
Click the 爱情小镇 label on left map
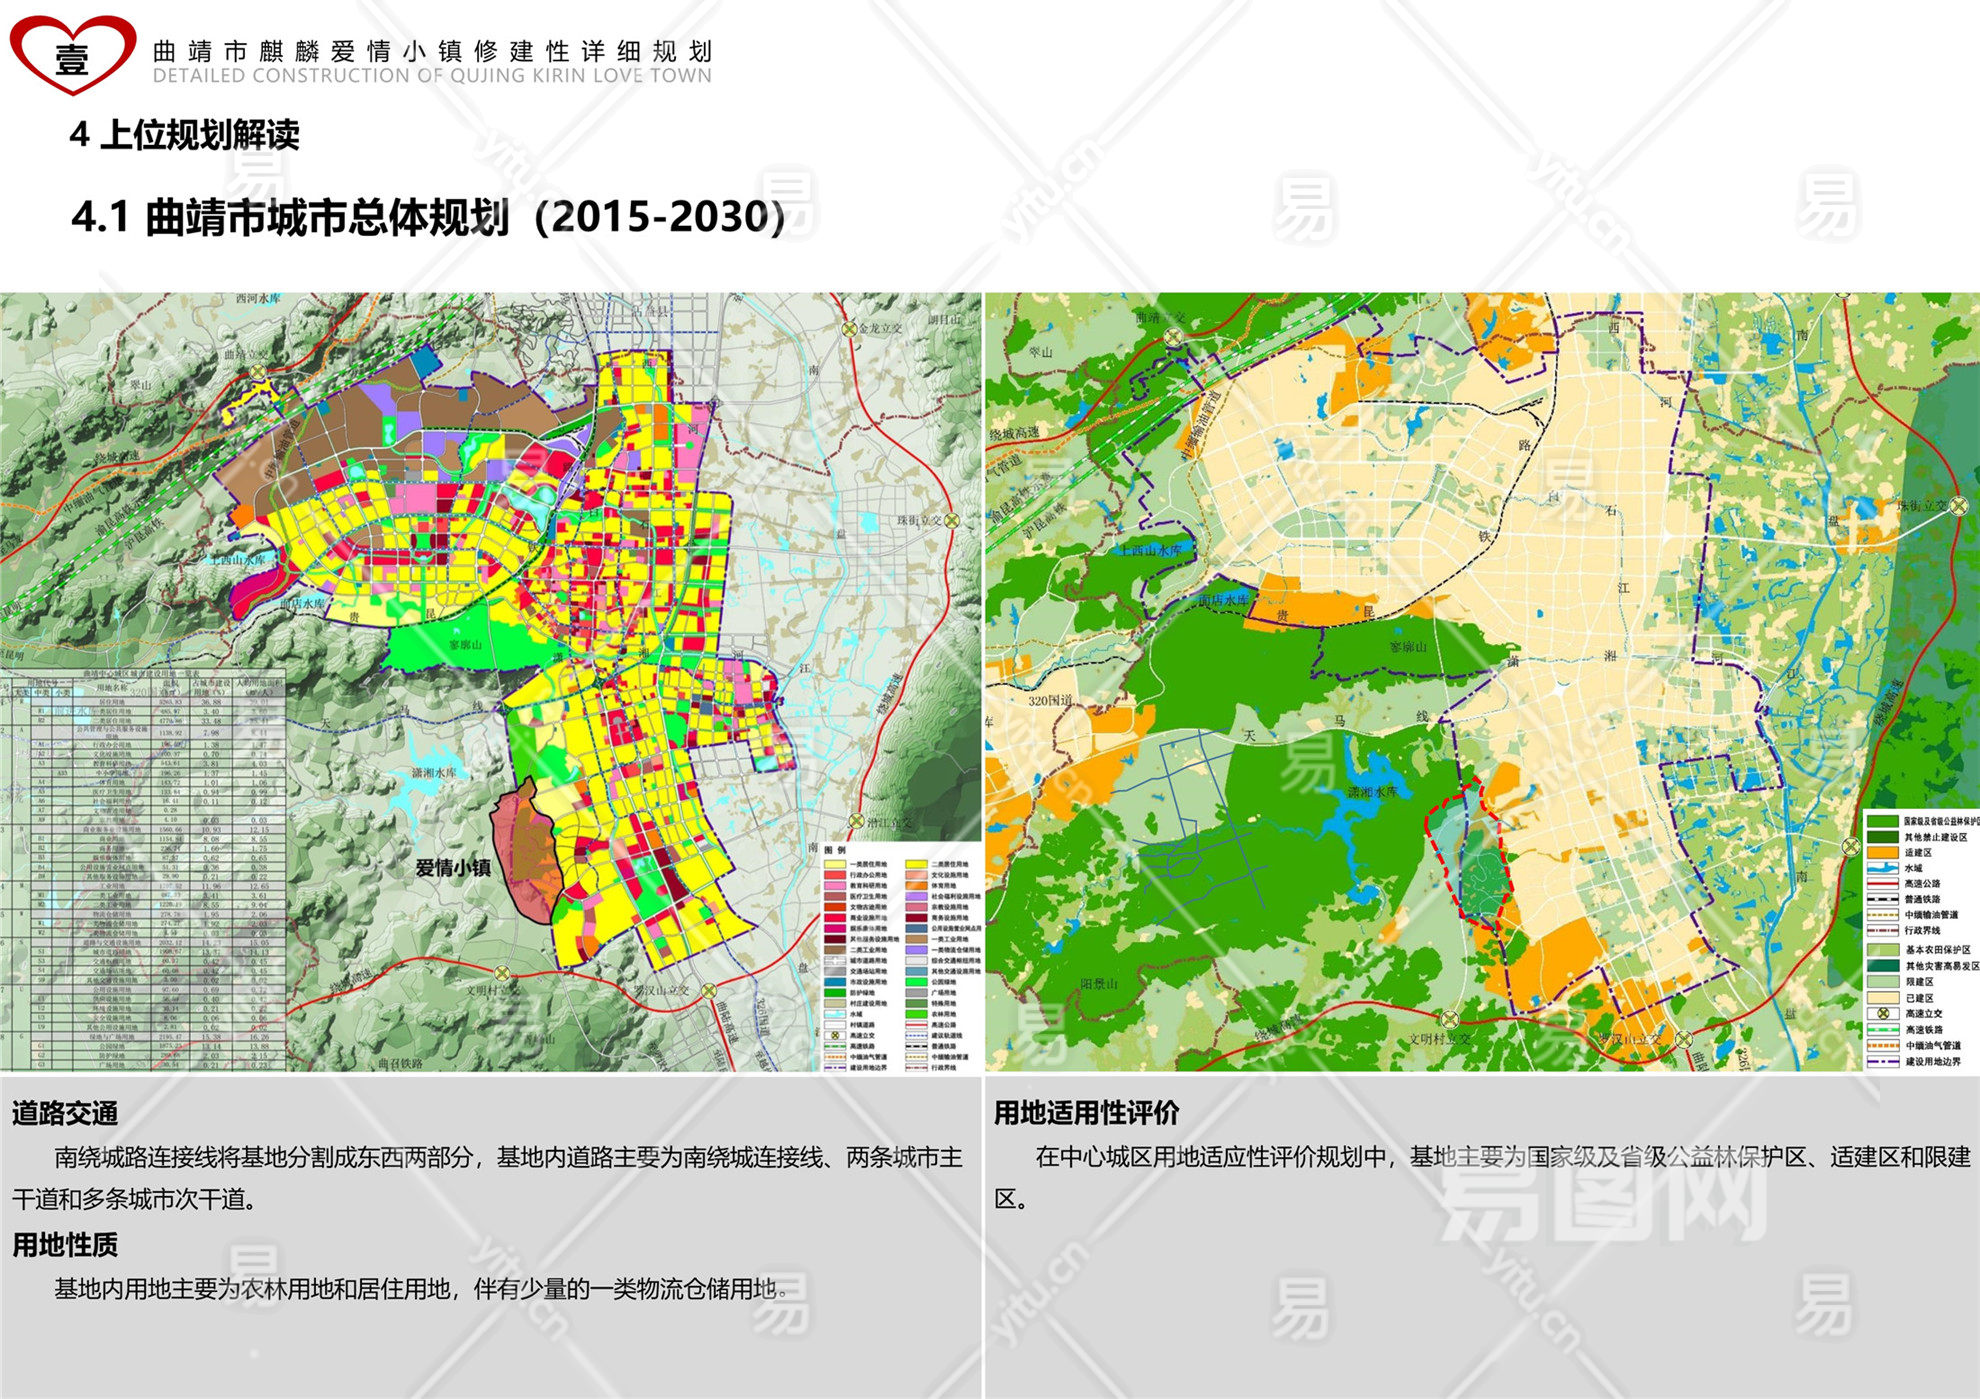pyautogui.click(x=453, y=868)
